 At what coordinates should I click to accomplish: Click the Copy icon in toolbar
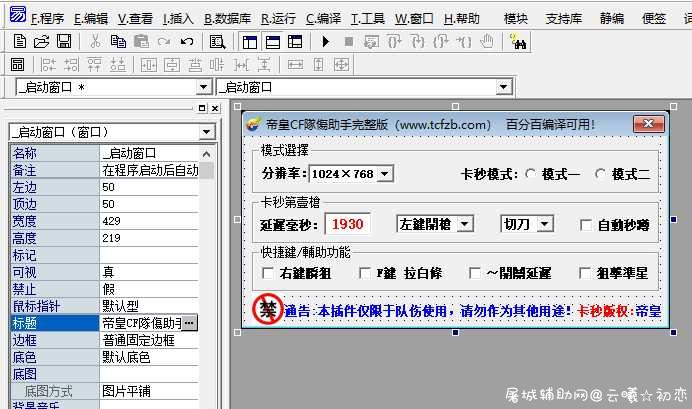(118, 41)
